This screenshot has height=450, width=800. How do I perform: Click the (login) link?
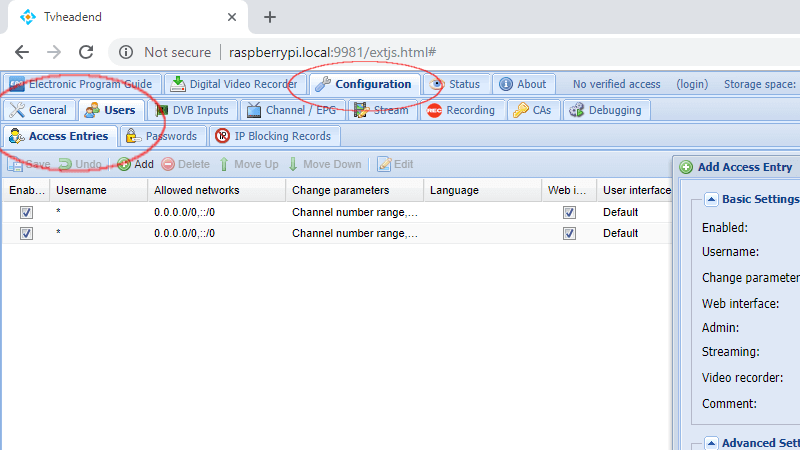coord(692,84)
